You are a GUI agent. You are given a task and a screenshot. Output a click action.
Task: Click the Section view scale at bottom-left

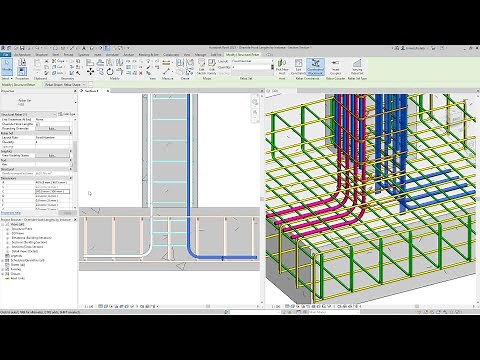pyautogui.click(x=88, y=306)
